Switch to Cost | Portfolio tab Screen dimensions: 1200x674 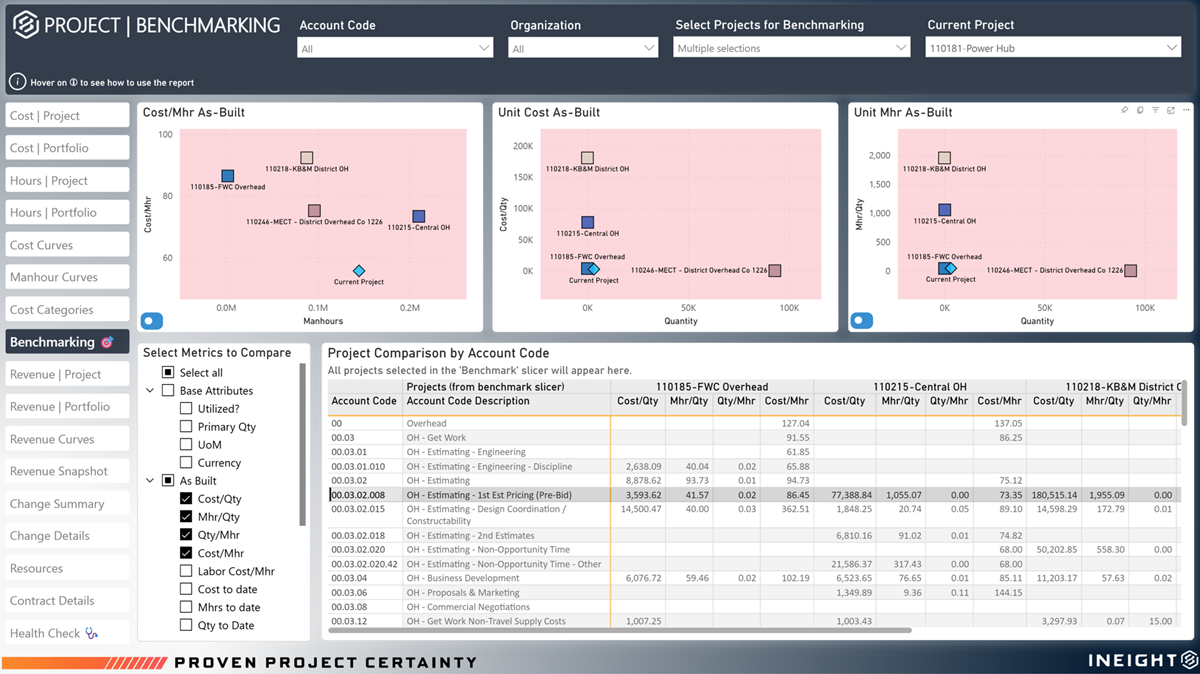(x=67, y=148)
